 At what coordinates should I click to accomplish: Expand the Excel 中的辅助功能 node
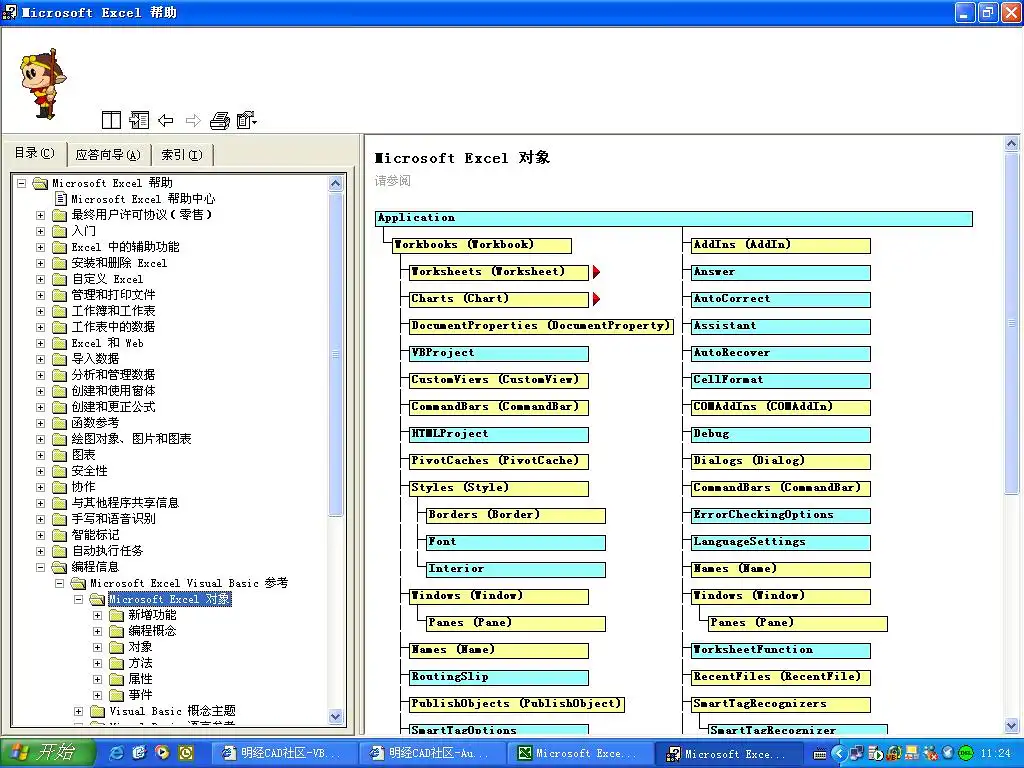coord(40,247)
